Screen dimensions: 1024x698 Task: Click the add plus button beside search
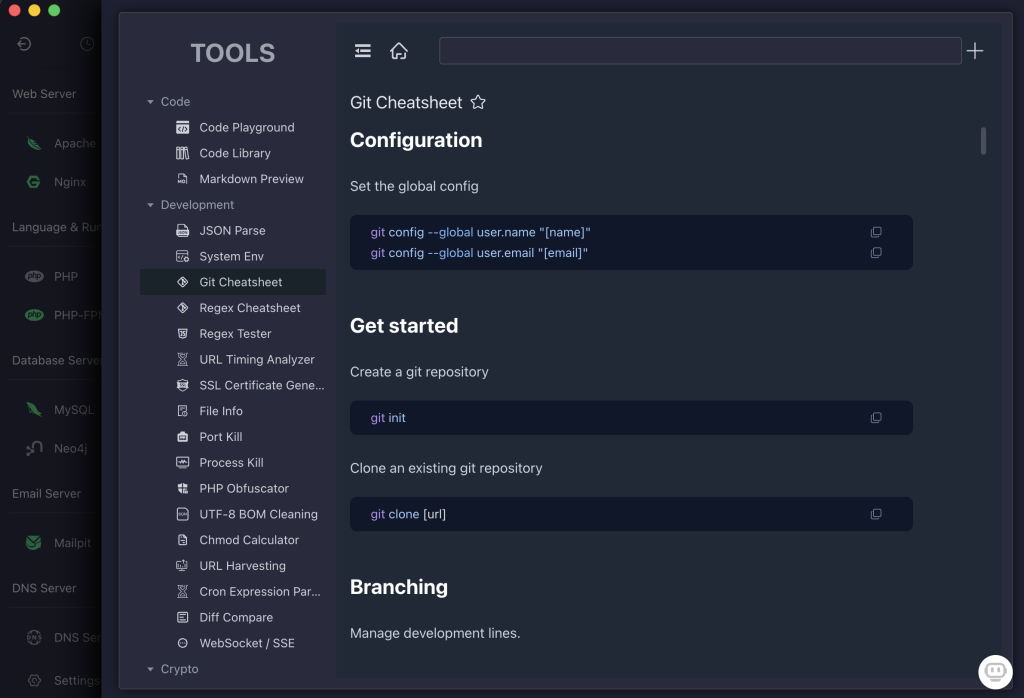[974, 51]
